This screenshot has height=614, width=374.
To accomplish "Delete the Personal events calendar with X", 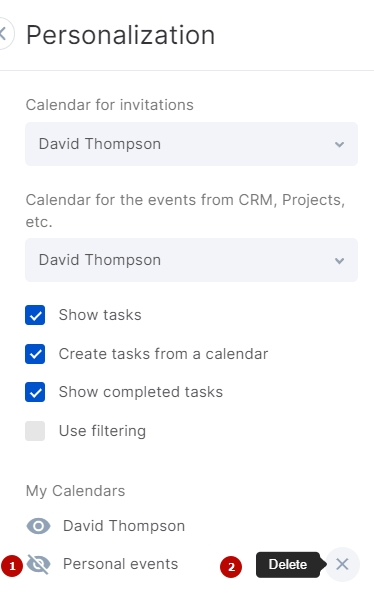I will (342, 564).
